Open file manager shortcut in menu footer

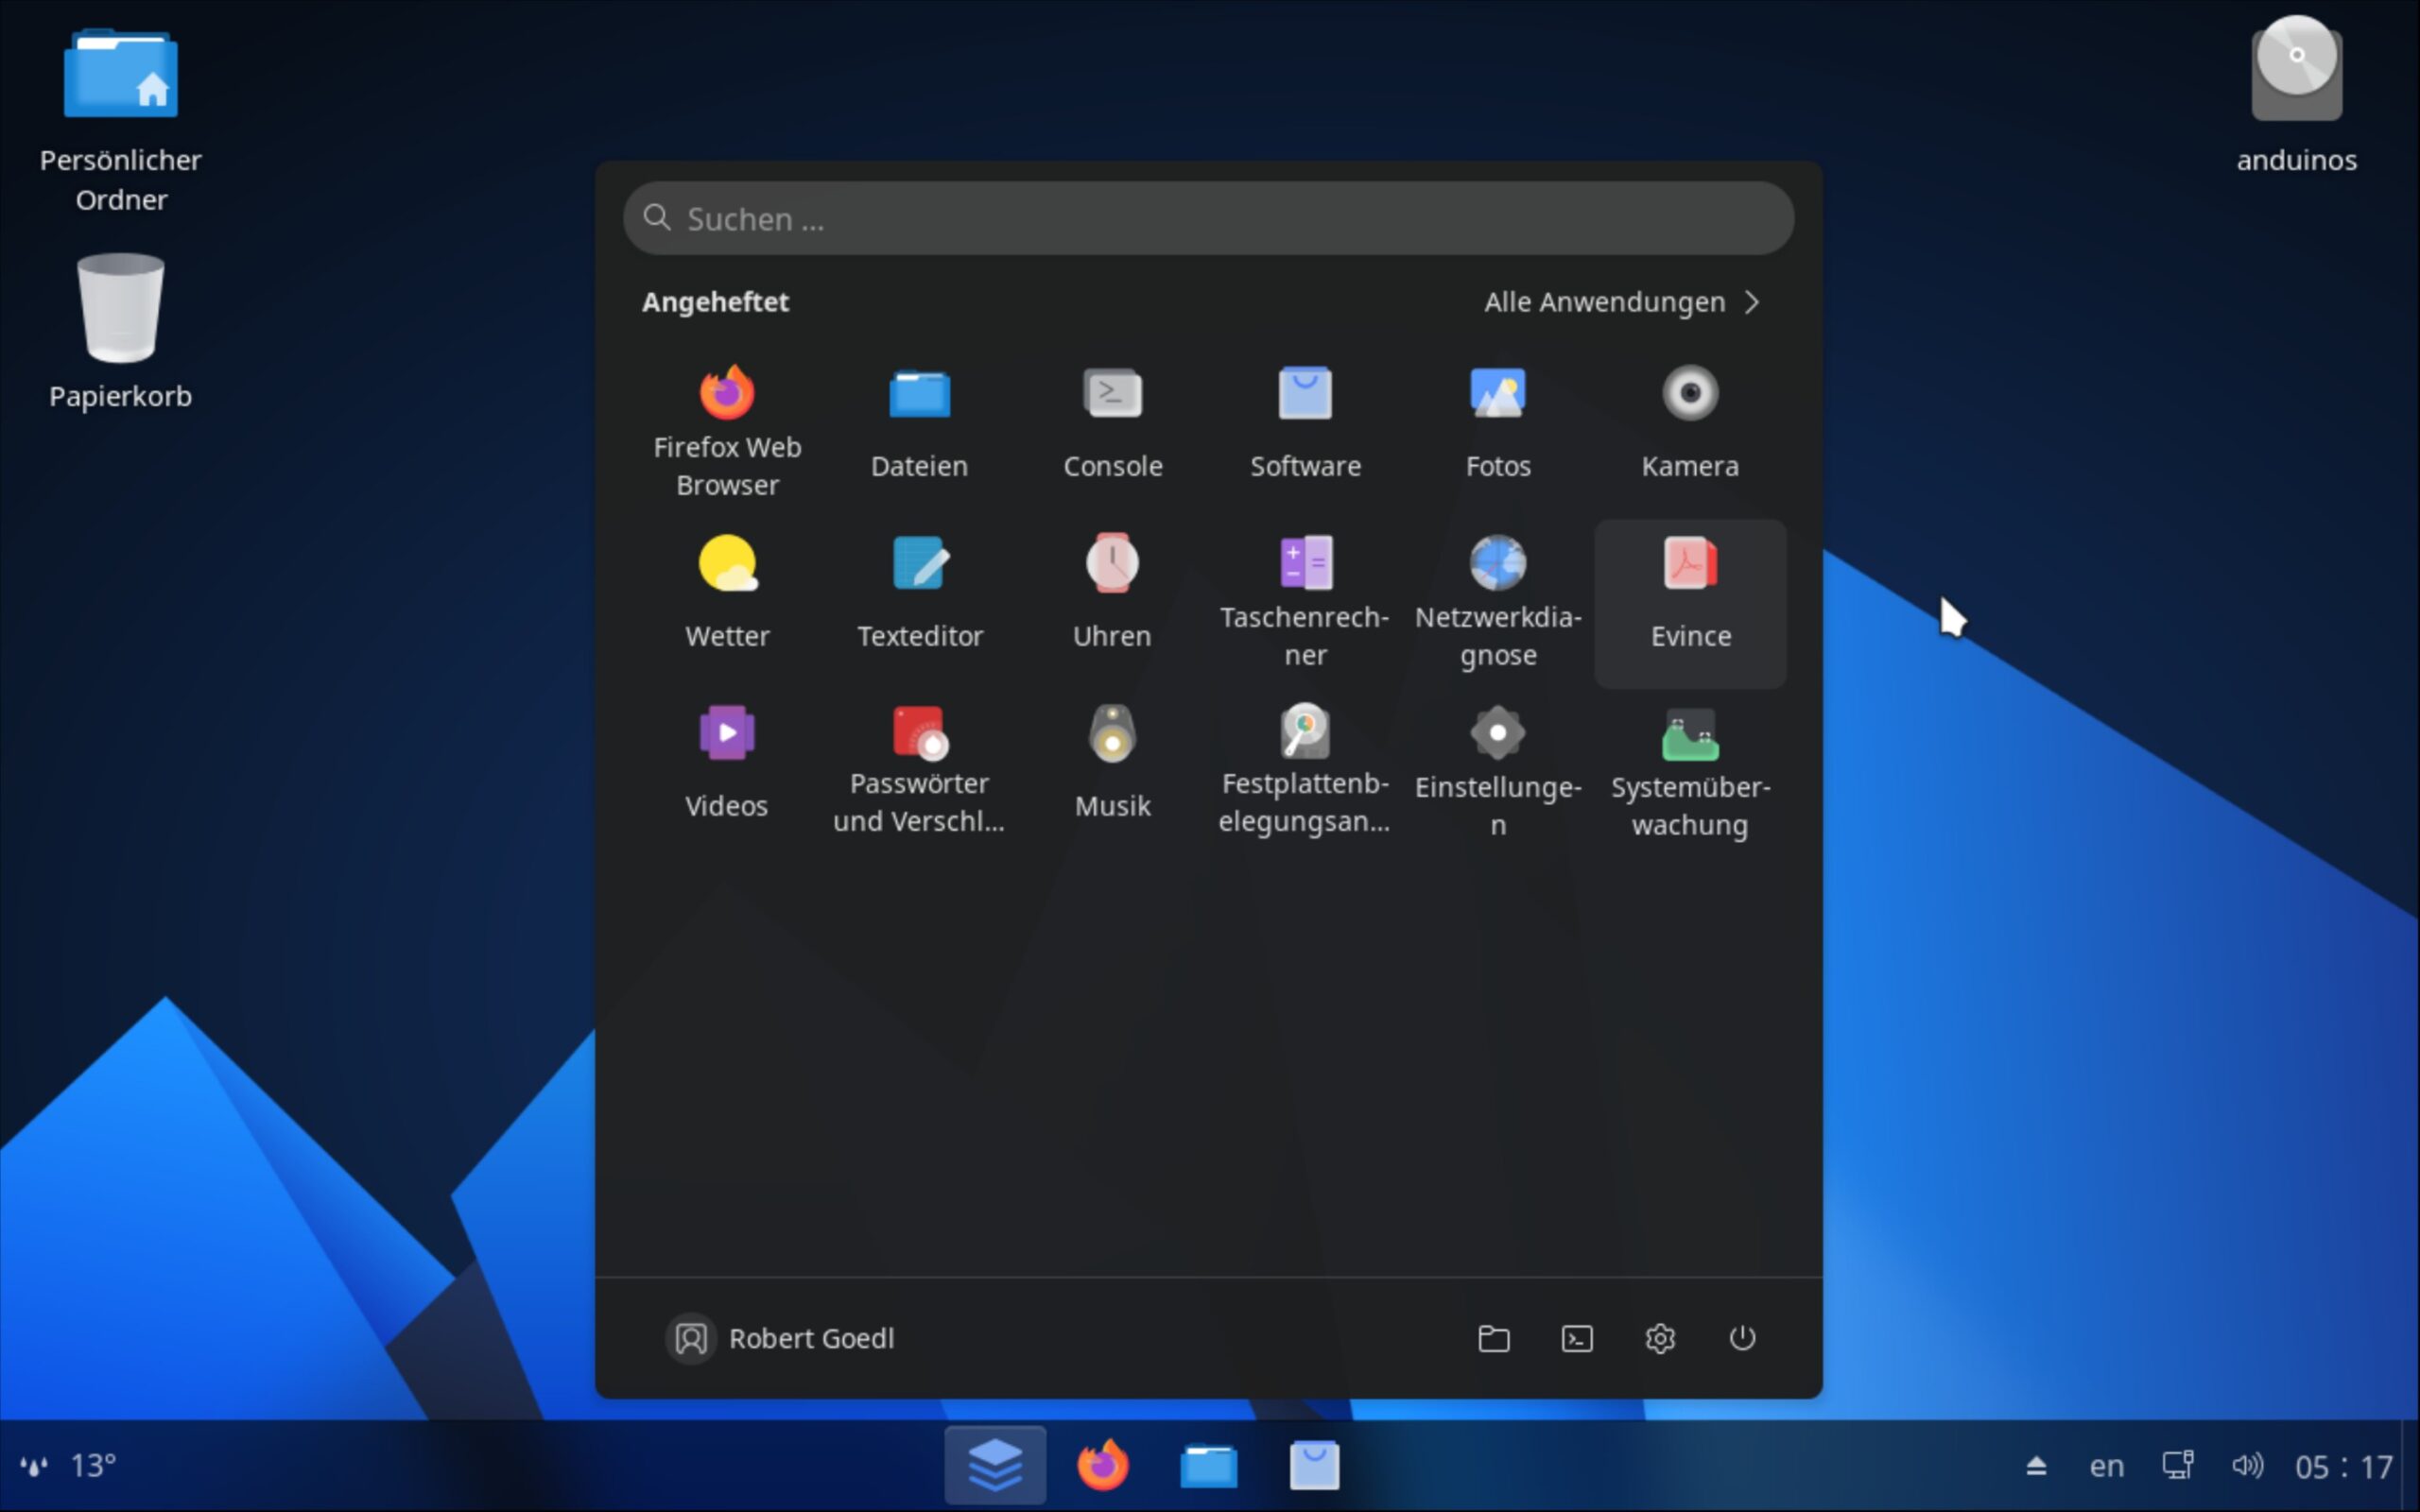[x=1494, y=1338]
